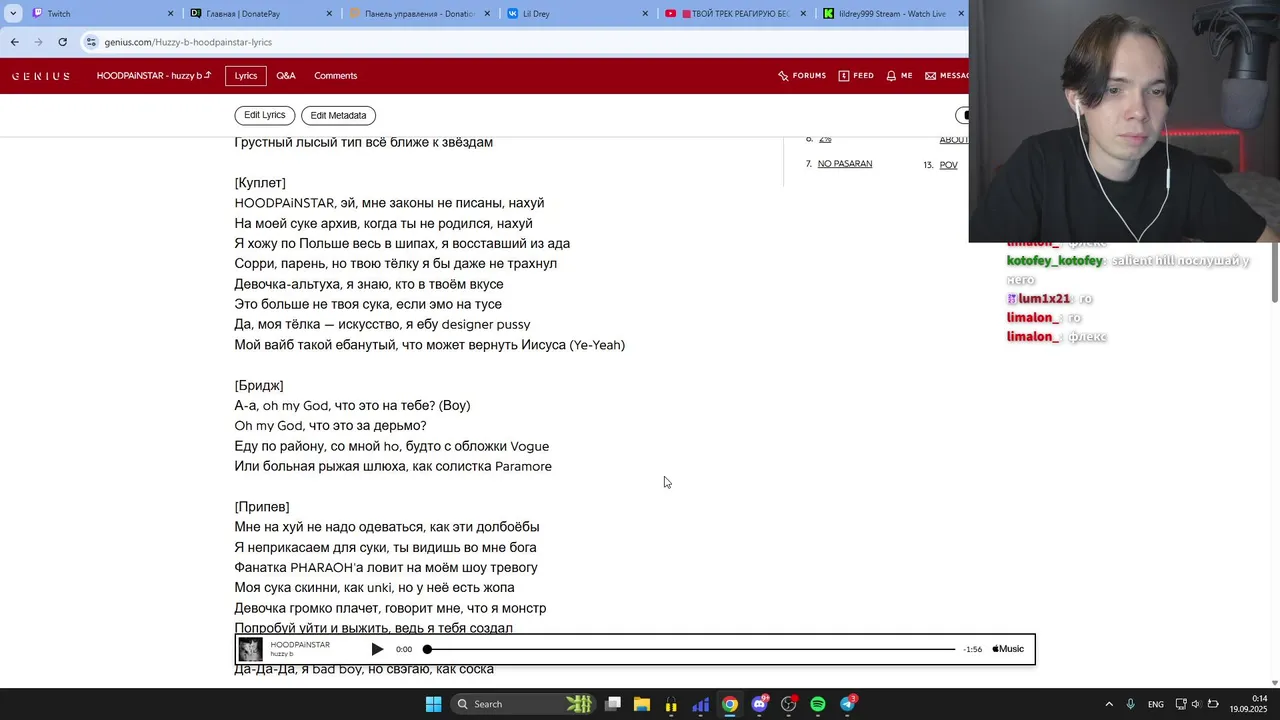Open Task View on the taskbar
The image size is (1280, 720).
(x=613, y=704)
